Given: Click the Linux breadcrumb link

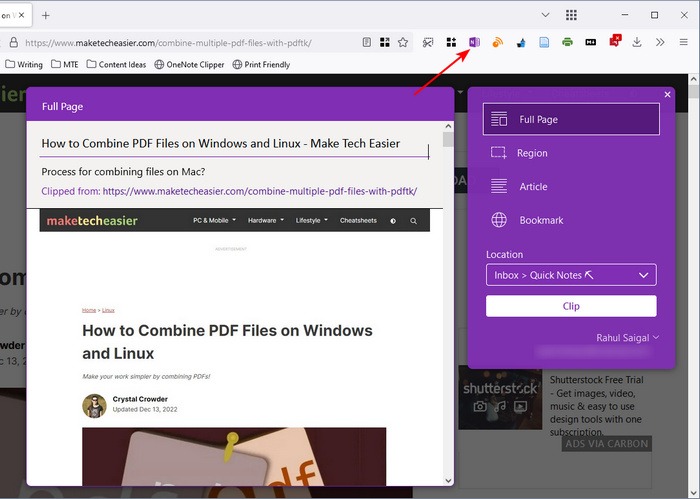Looking at the screenshot, I should [108, 310].
